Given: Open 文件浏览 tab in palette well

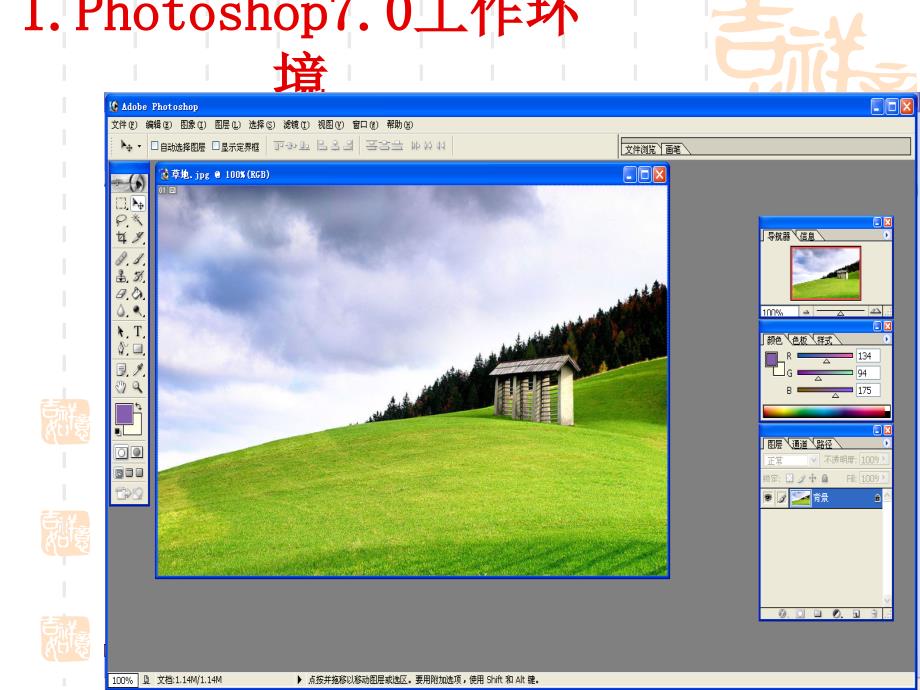Looking at the screenshot, I should pyautogui.click(x=641, y=150).
